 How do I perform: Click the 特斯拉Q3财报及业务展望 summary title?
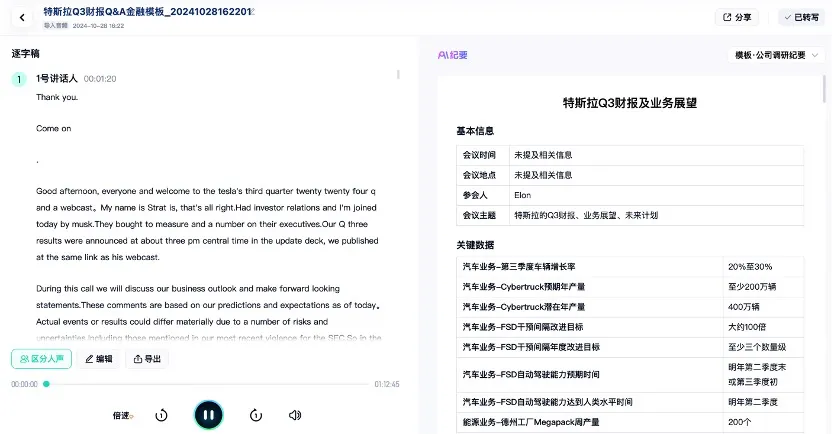click(x=630, y=103)
